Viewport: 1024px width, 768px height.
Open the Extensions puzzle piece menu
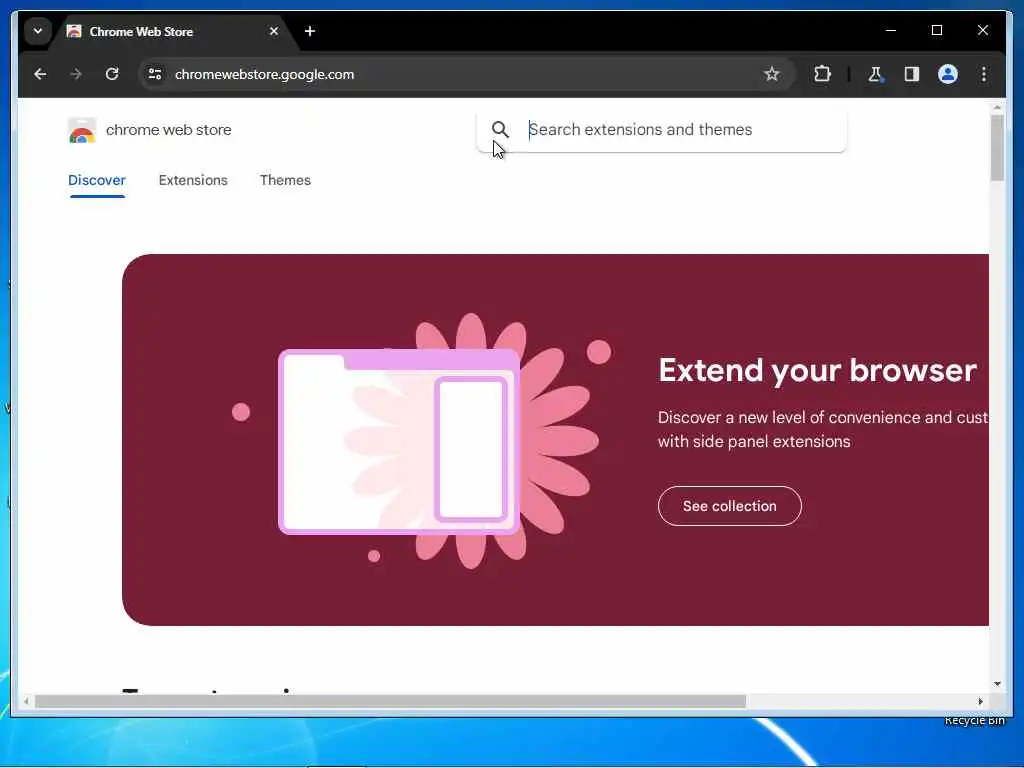[822, 74]
